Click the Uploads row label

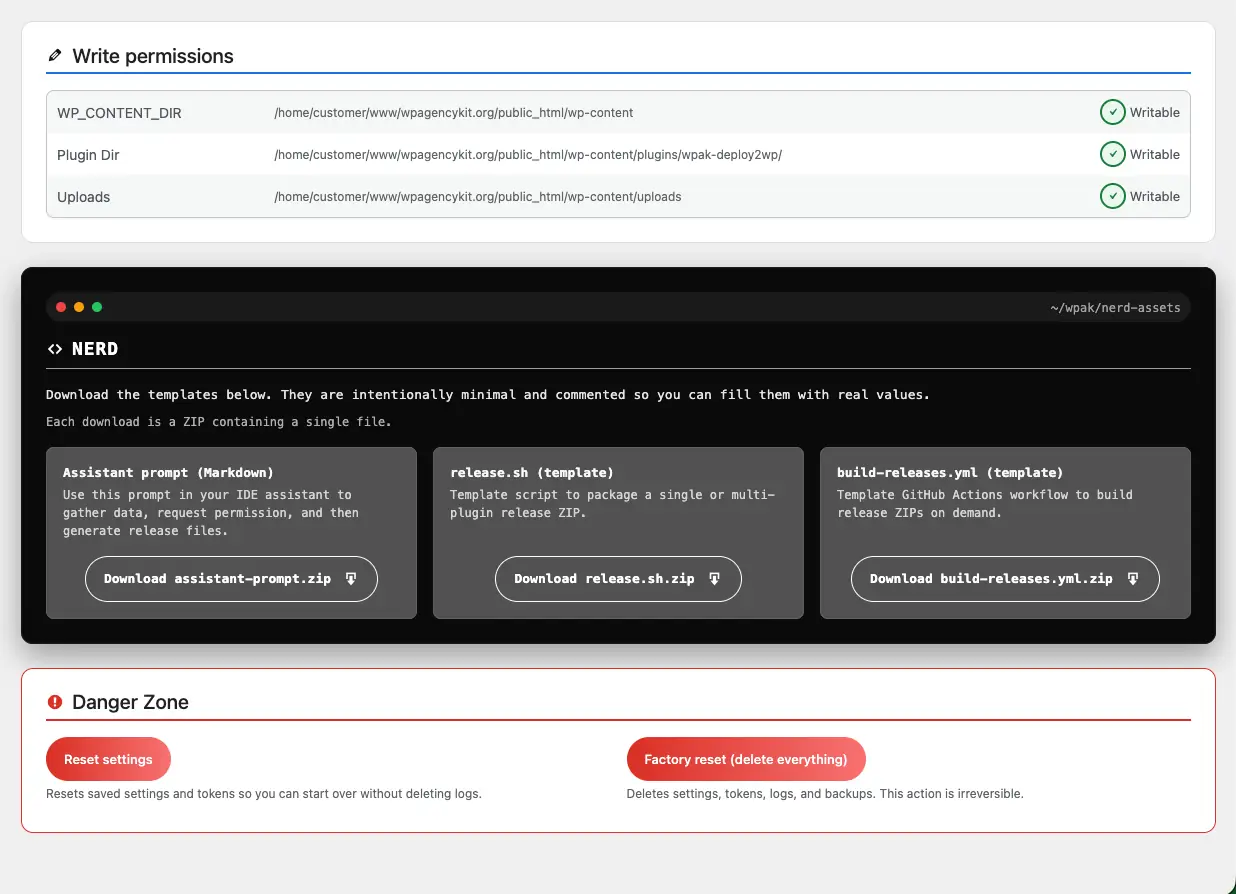click(83, 197)
